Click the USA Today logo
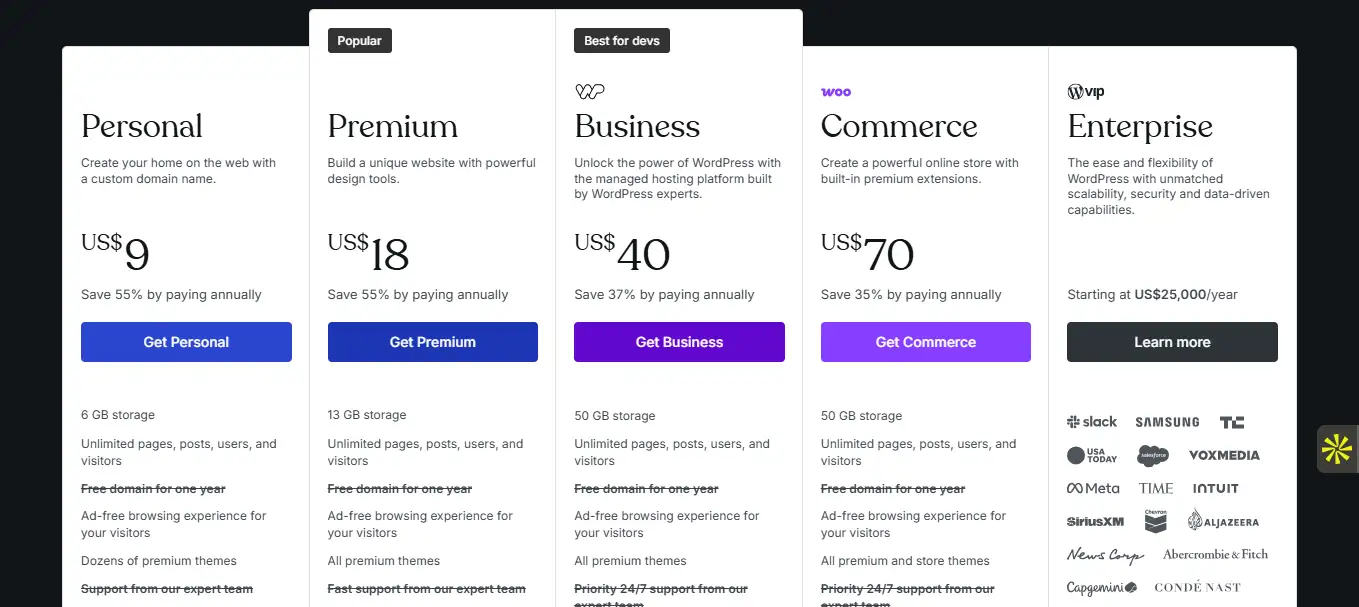 tap(1092, 455)
